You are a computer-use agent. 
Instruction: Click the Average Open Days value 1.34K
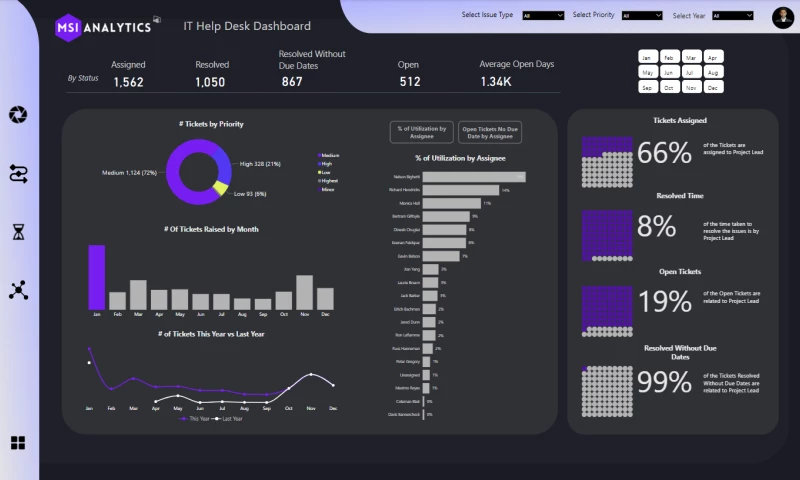pos(495,82)
